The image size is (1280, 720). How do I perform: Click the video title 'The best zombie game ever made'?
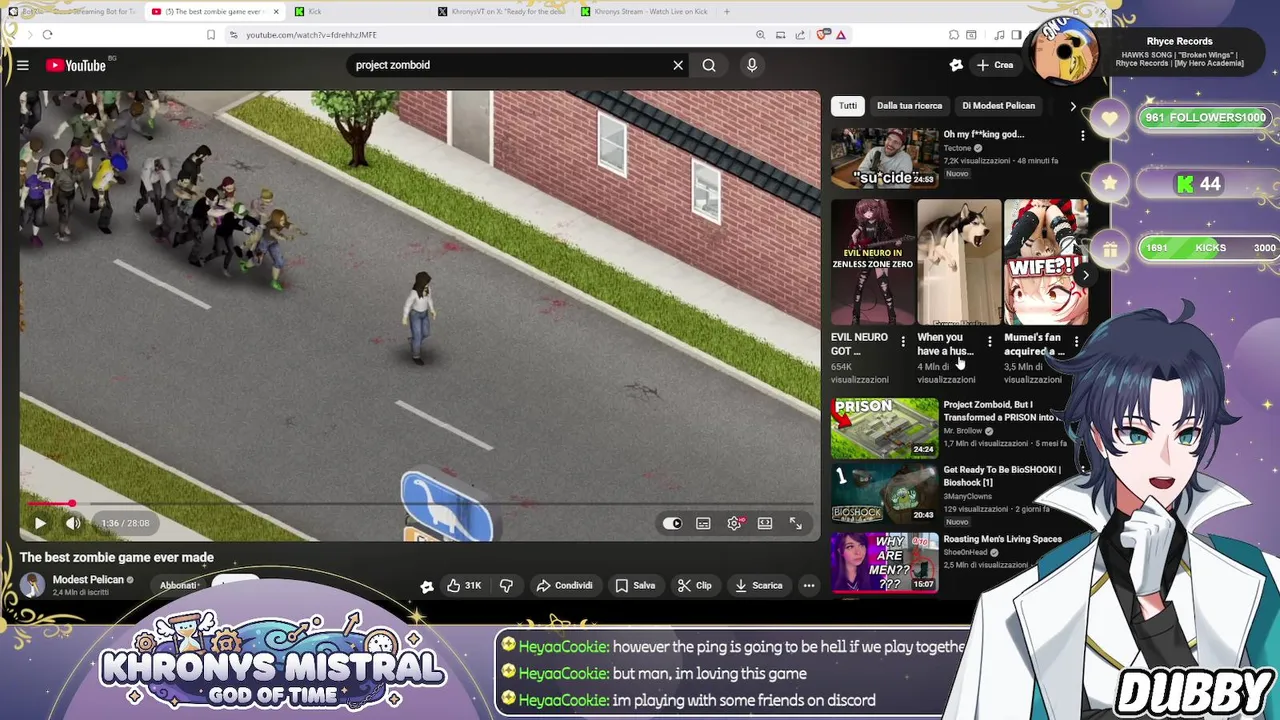point(117,557)
